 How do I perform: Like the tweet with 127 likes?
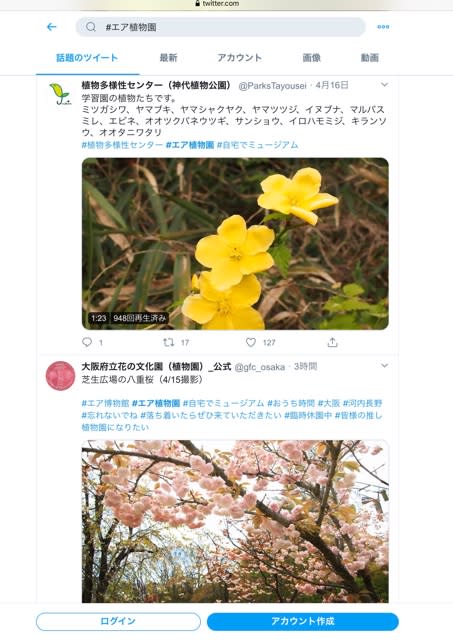[x=251, y=342]
